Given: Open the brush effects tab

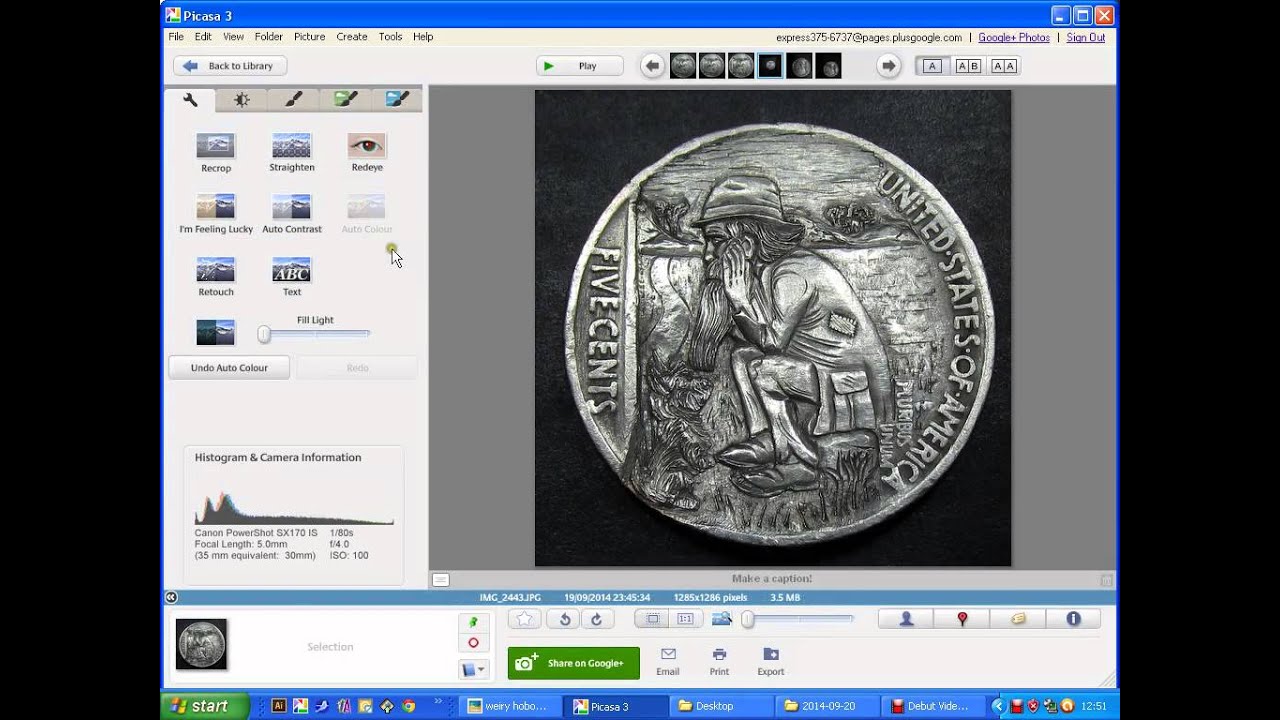Looking at the screenshot, I should pyautogui.click(x=293, y=100).
